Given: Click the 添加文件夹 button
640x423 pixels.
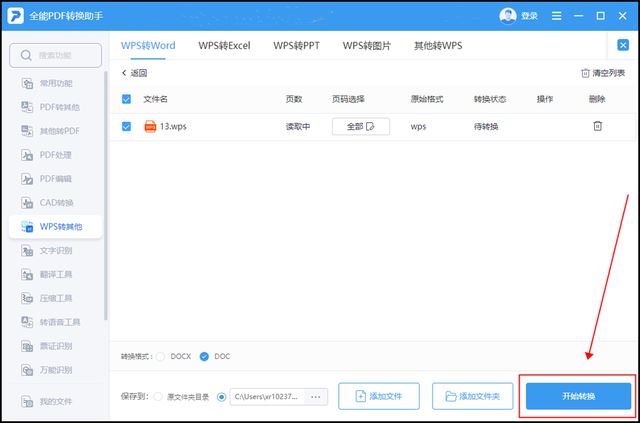Looking at the screenshot, I should pos(473,396).
